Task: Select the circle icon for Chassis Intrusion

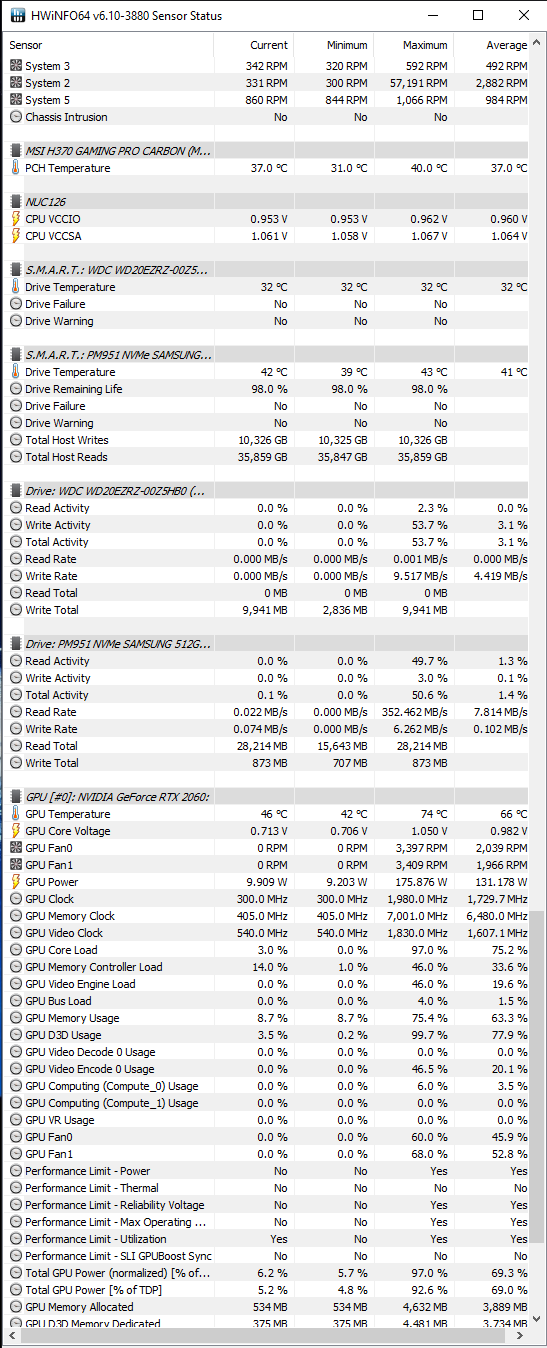Action: point(15,117)
